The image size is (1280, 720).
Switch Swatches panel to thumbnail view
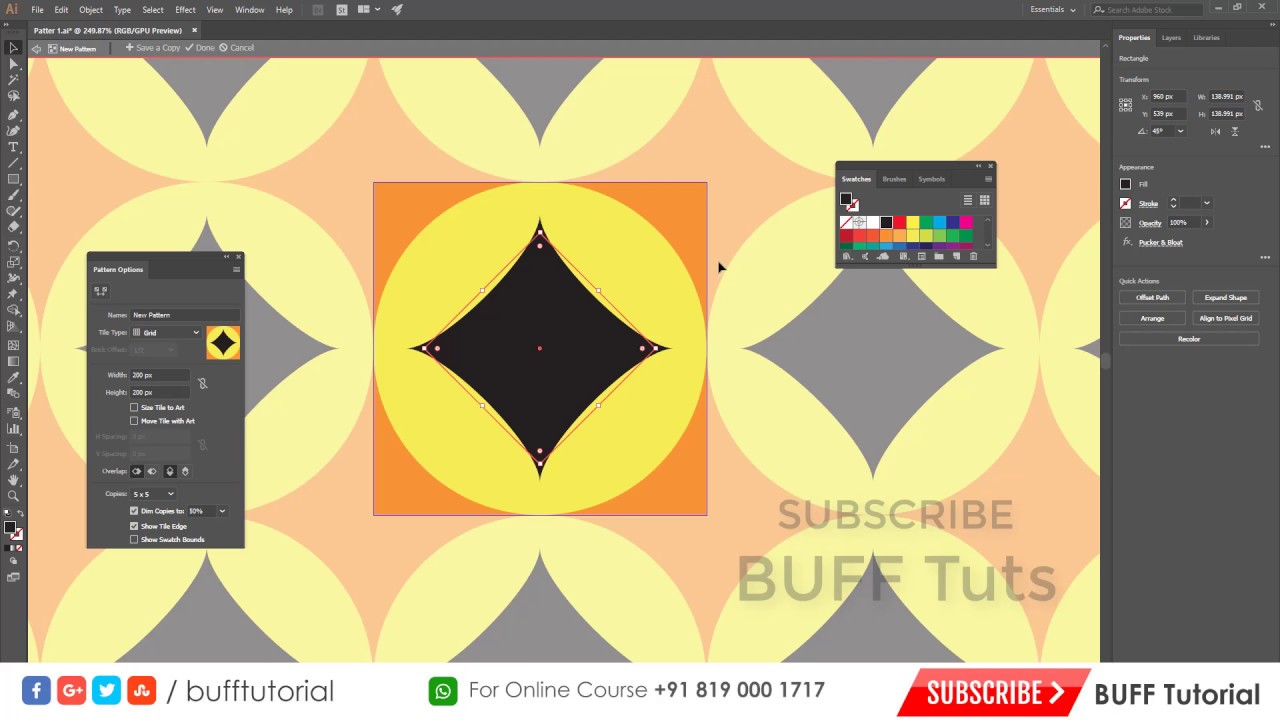point(984,200)
